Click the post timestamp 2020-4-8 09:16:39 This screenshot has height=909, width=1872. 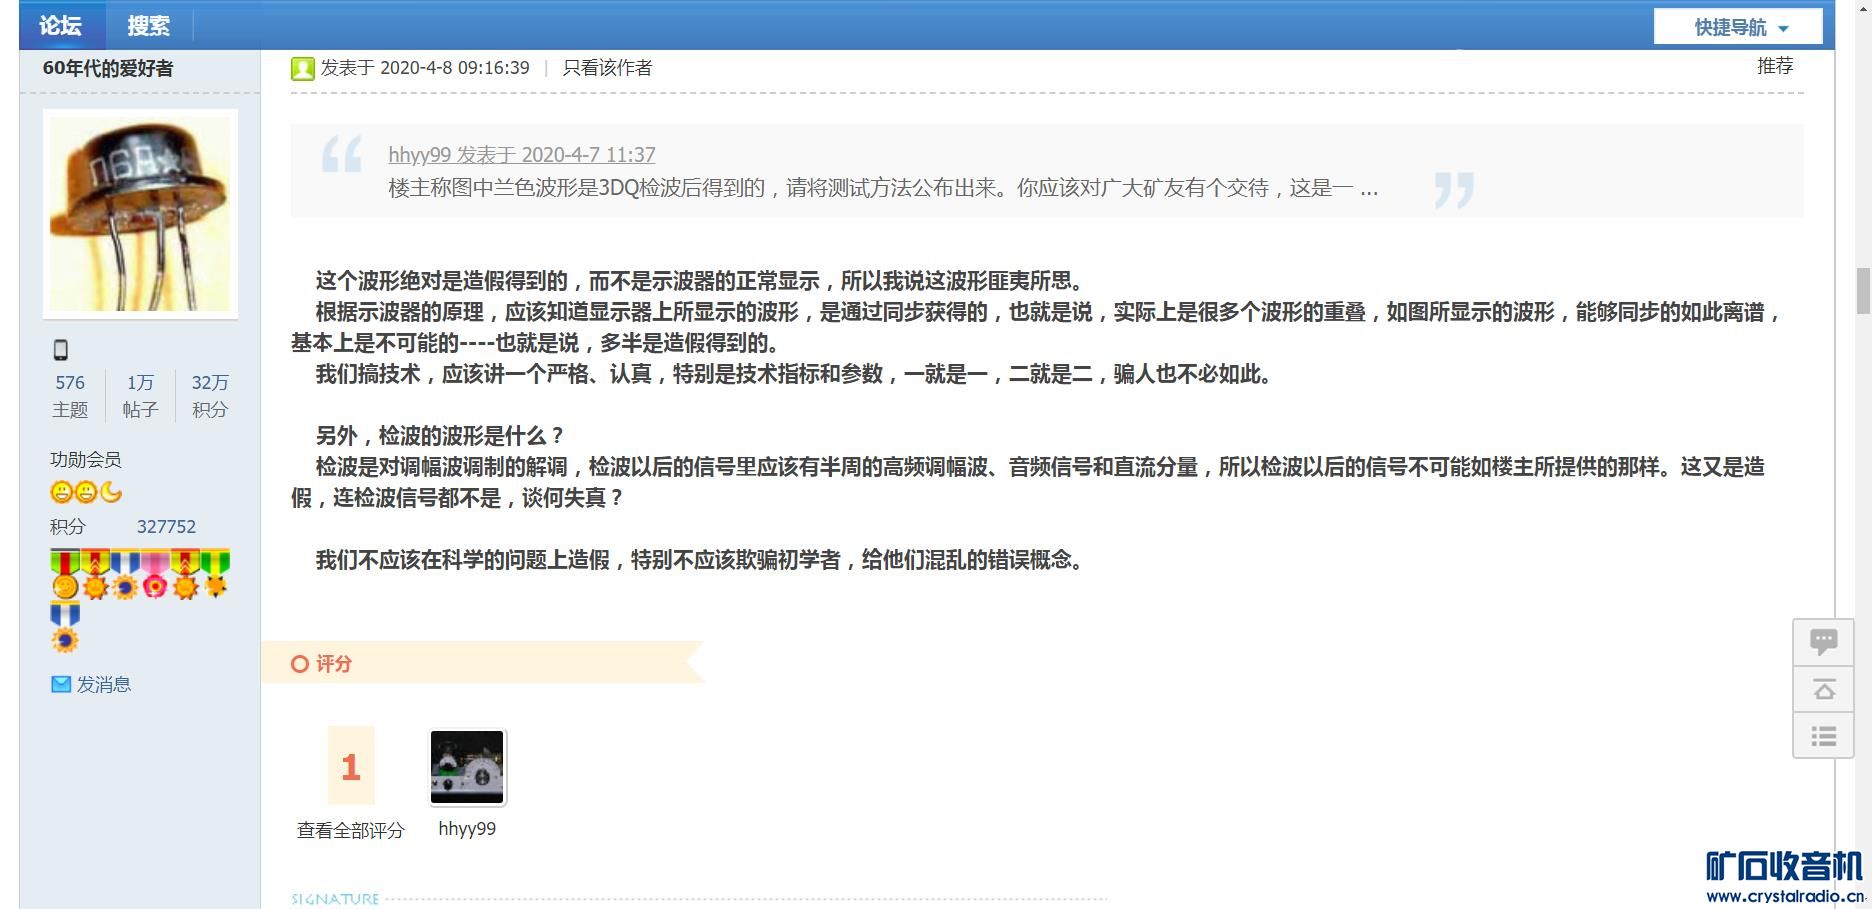455,68
